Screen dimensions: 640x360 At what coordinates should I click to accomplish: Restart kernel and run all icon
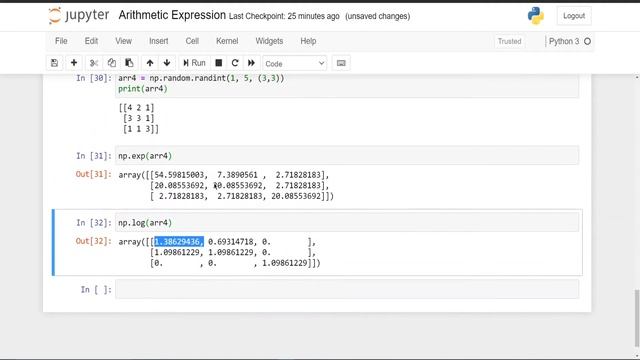pyautogui.click(x=251, y=63)
